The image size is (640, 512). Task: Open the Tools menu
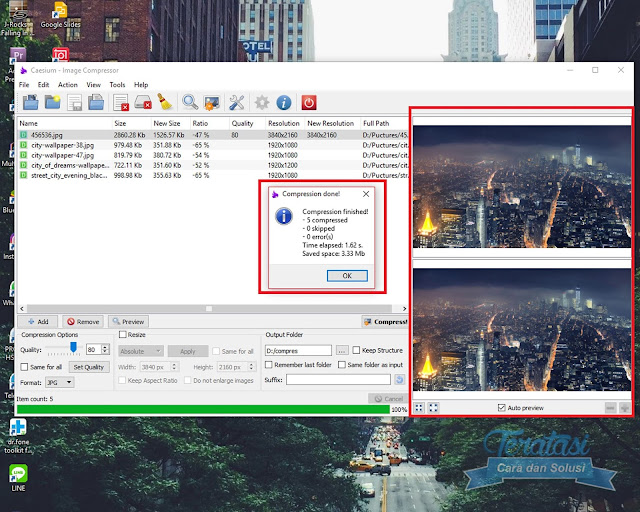click(x=117, y=85)
